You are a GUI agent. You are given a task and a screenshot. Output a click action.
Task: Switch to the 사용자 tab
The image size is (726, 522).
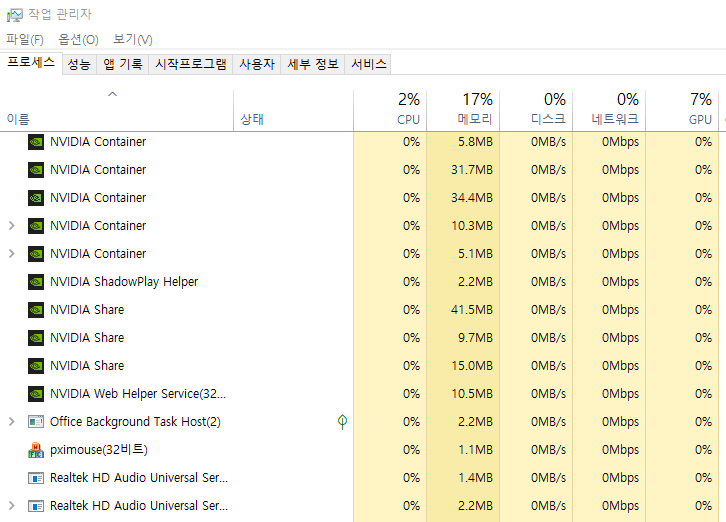257,64
